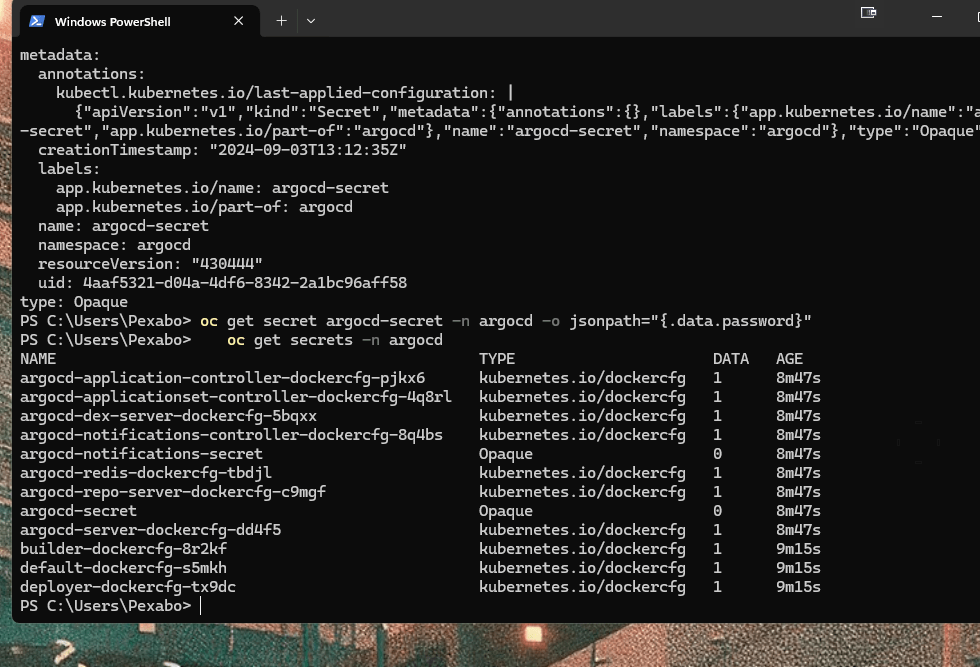The image size is (980, 667).
Task: Click argocd-repo-server-dockercfg-c9mgf row name
Action: pos(172,492)
